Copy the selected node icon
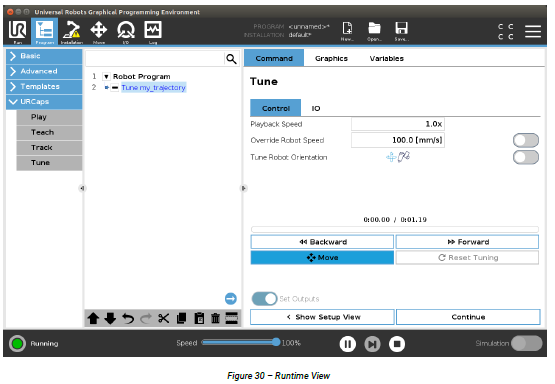Viewport: 555px width, 384px height. 181,319
